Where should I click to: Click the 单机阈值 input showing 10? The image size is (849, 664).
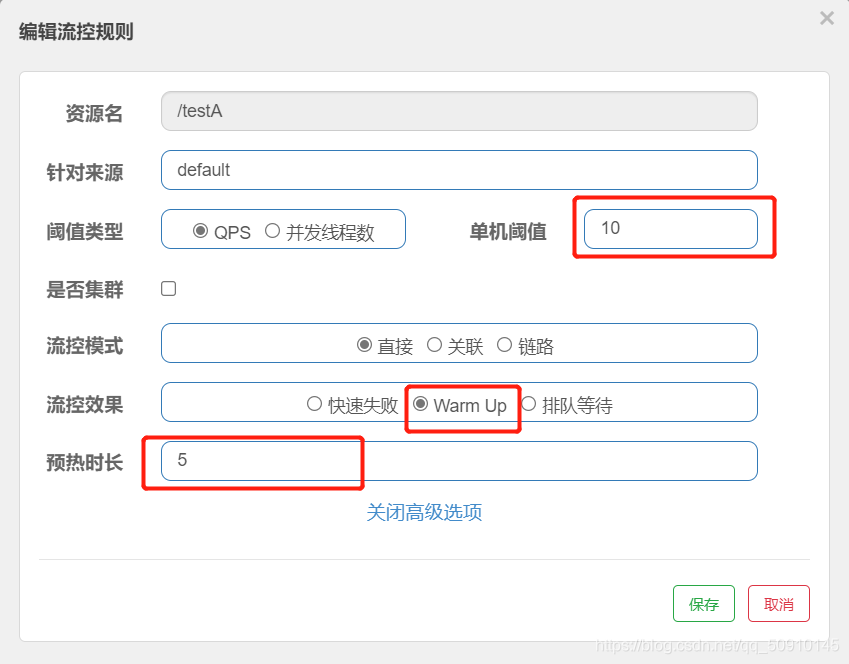673,229
